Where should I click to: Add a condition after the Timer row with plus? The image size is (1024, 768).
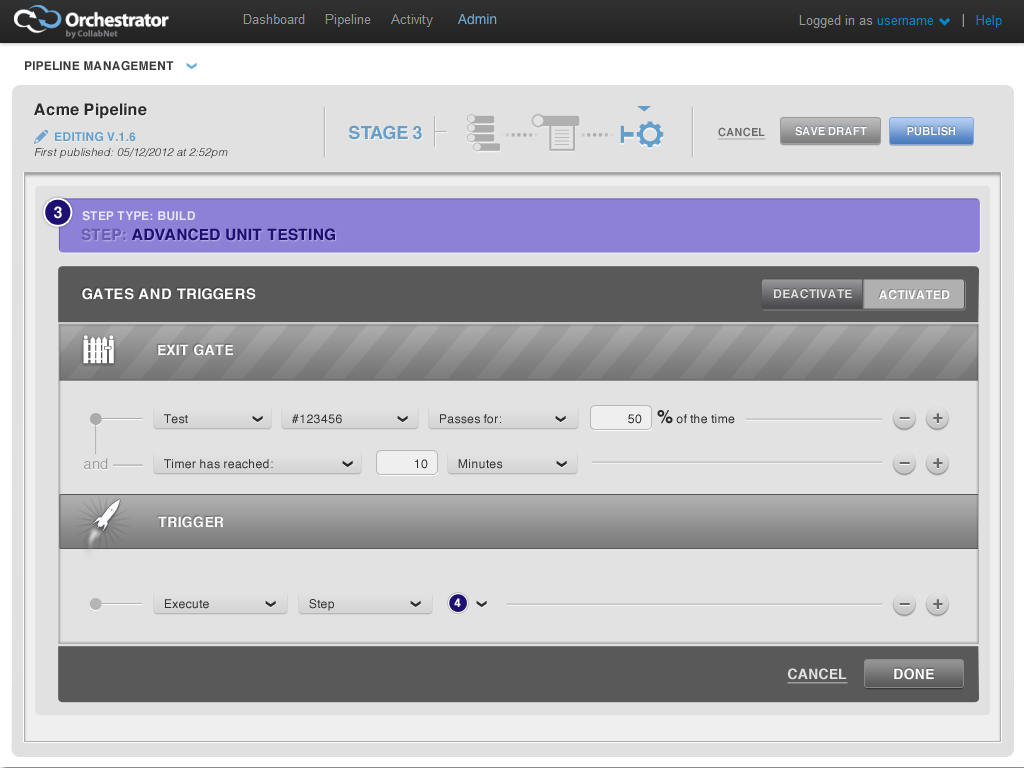pos(937,464)
